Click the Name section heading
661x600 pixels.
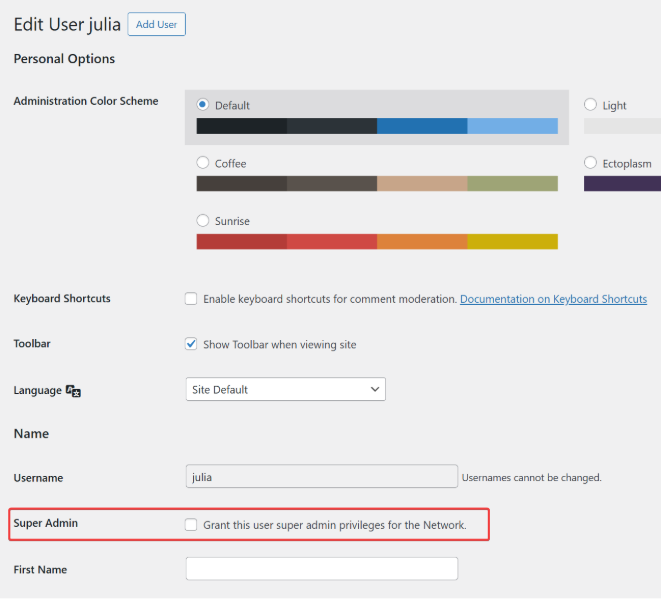click(31, 433)
